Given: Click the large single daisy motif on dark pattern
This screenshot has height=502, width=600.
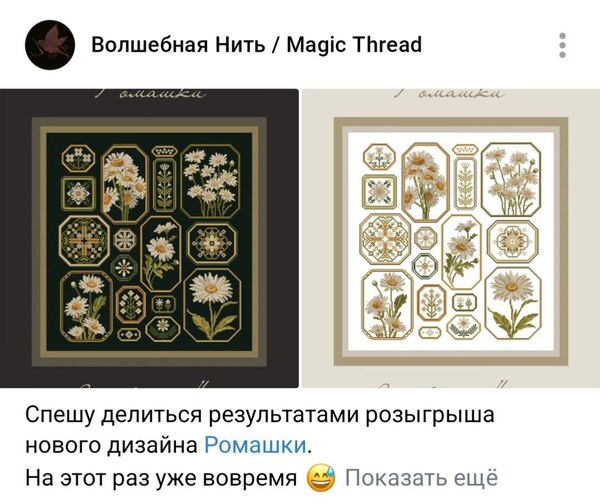Looking at the screenshot, I should click(x=212, y=305).
